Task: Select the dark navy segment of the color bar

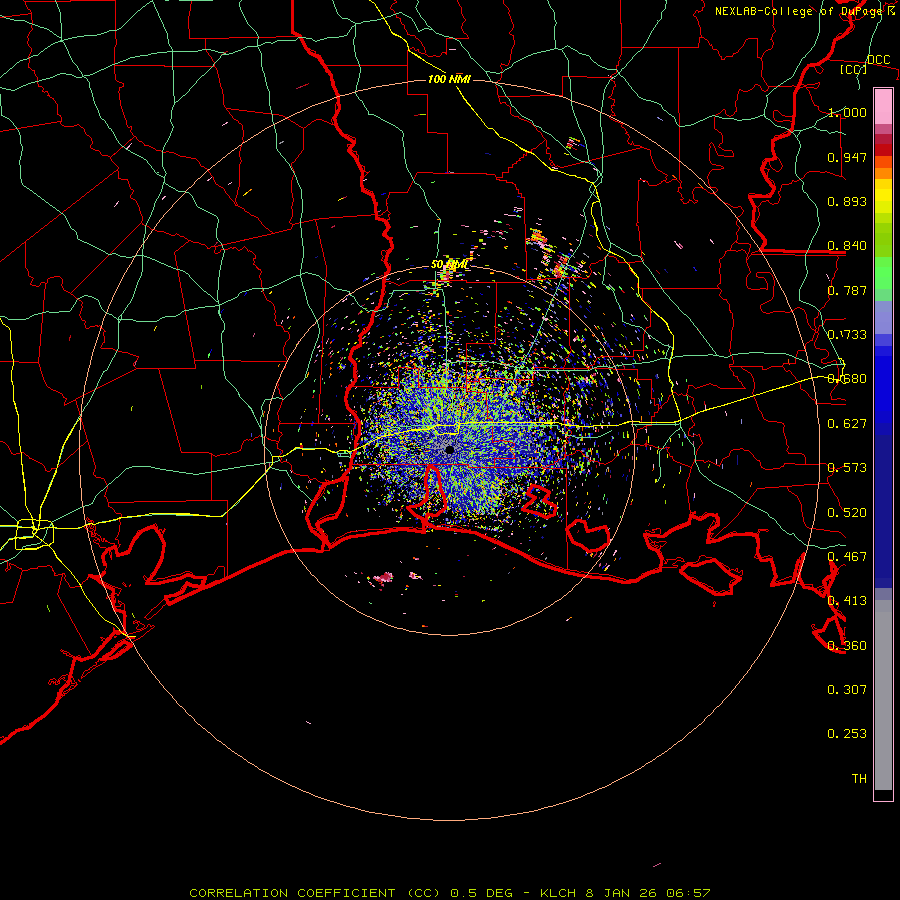Action: point(883,511)
